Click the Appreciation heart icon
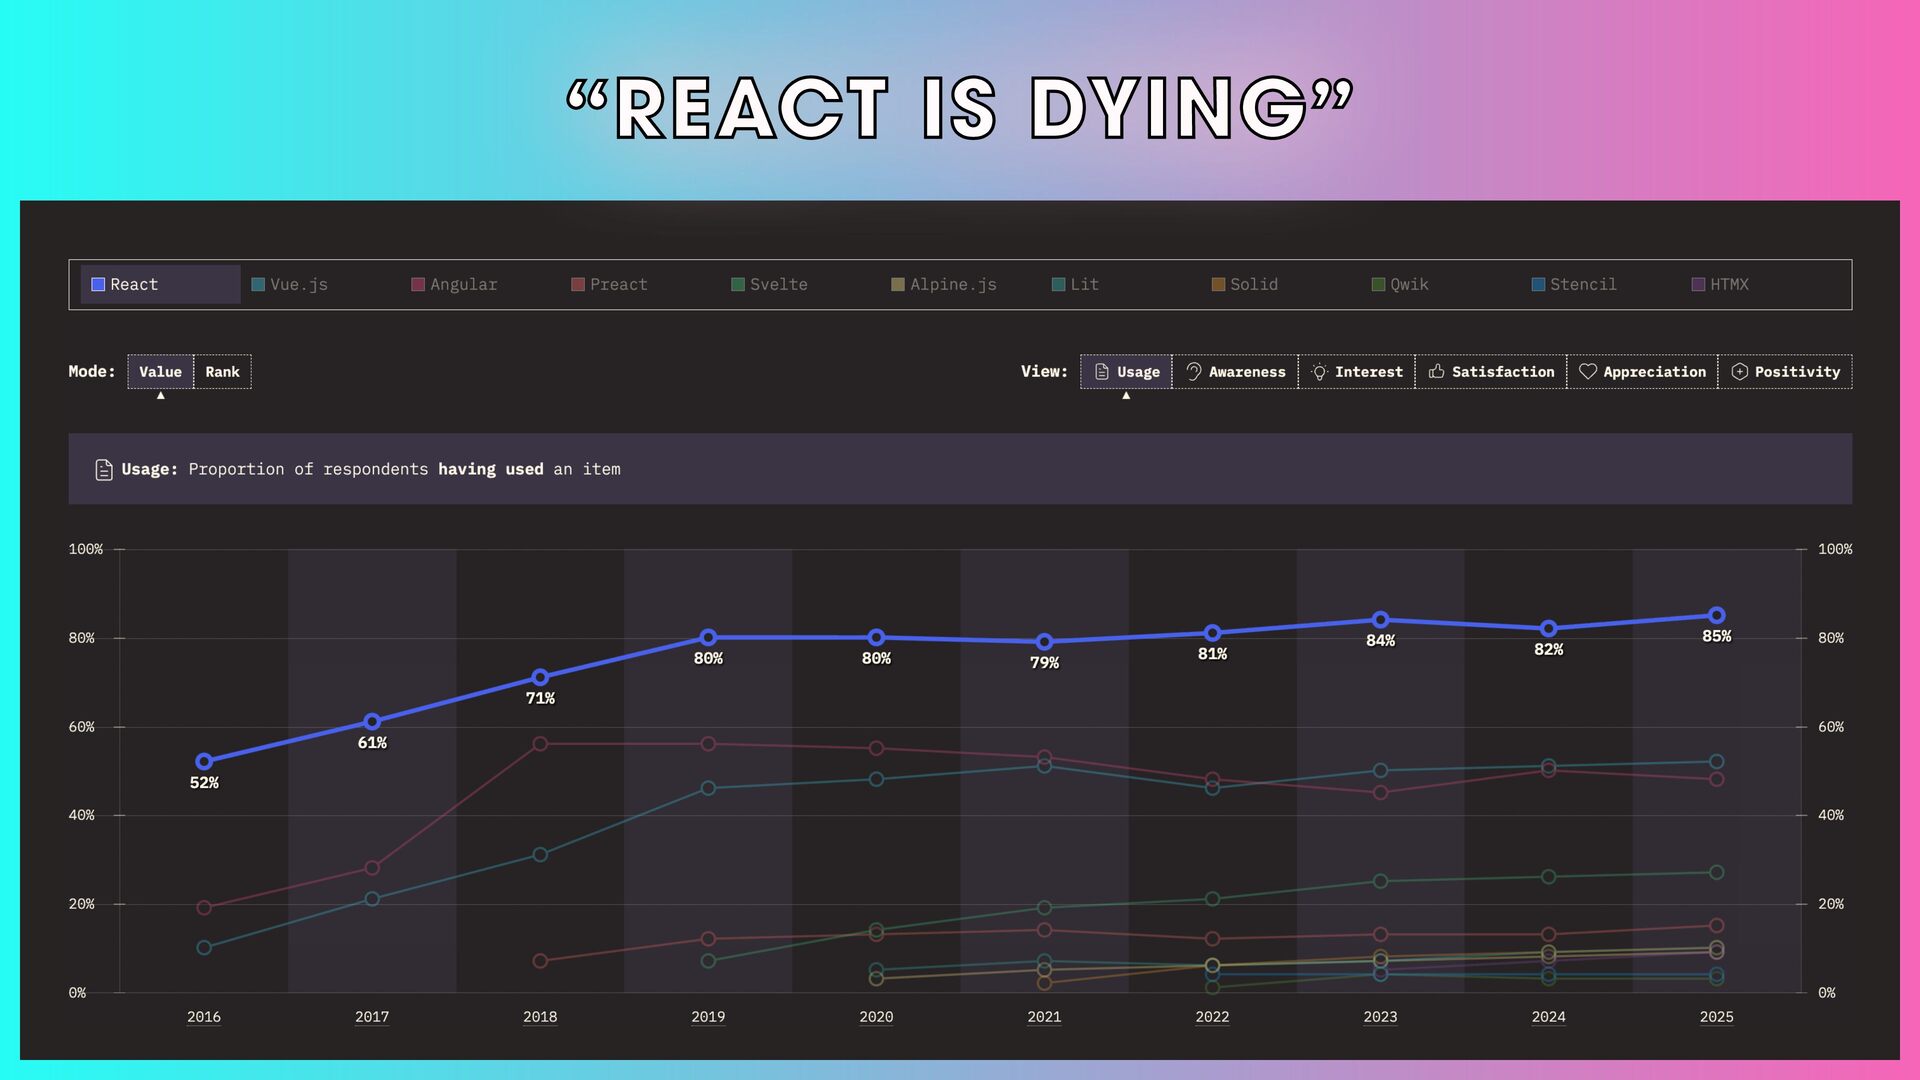 click(x=1587, y=372)
